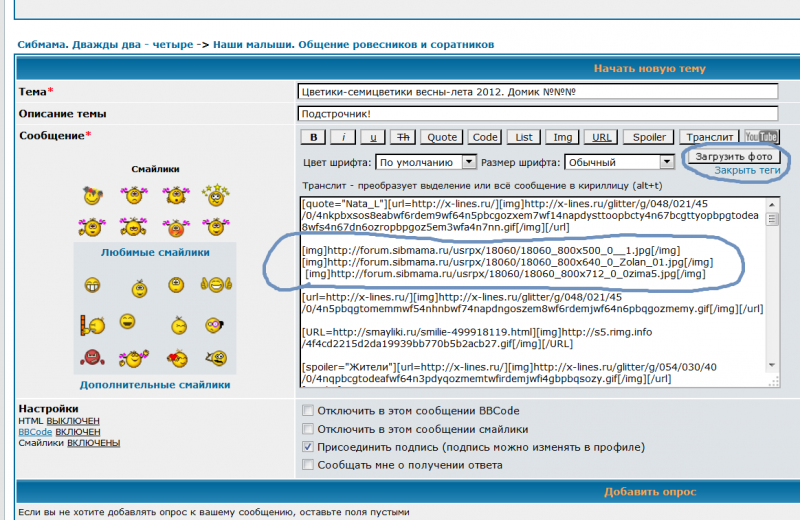
Task: Click the Загрузить фото button
Action: [734, 157]
